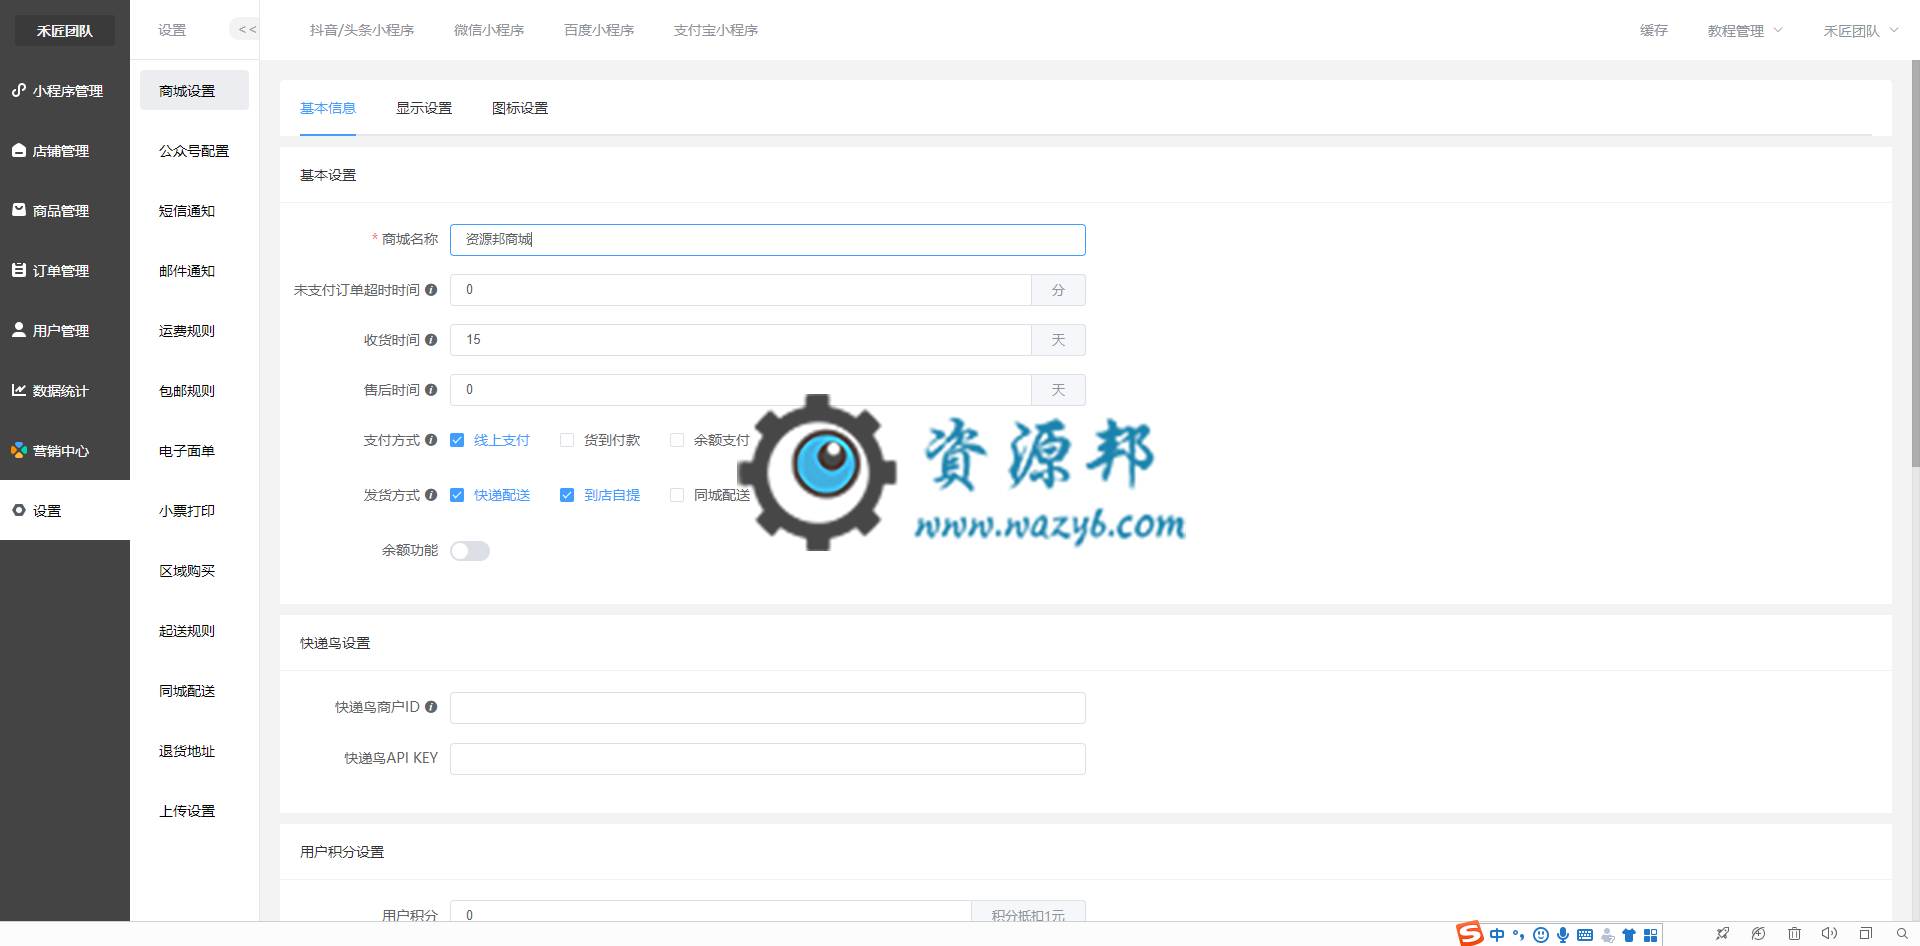Viewport: 1920px width, 946px height.
Task: Show help tooltip for 发货方式
Action: pyautogui.click(x=431, y=495)
